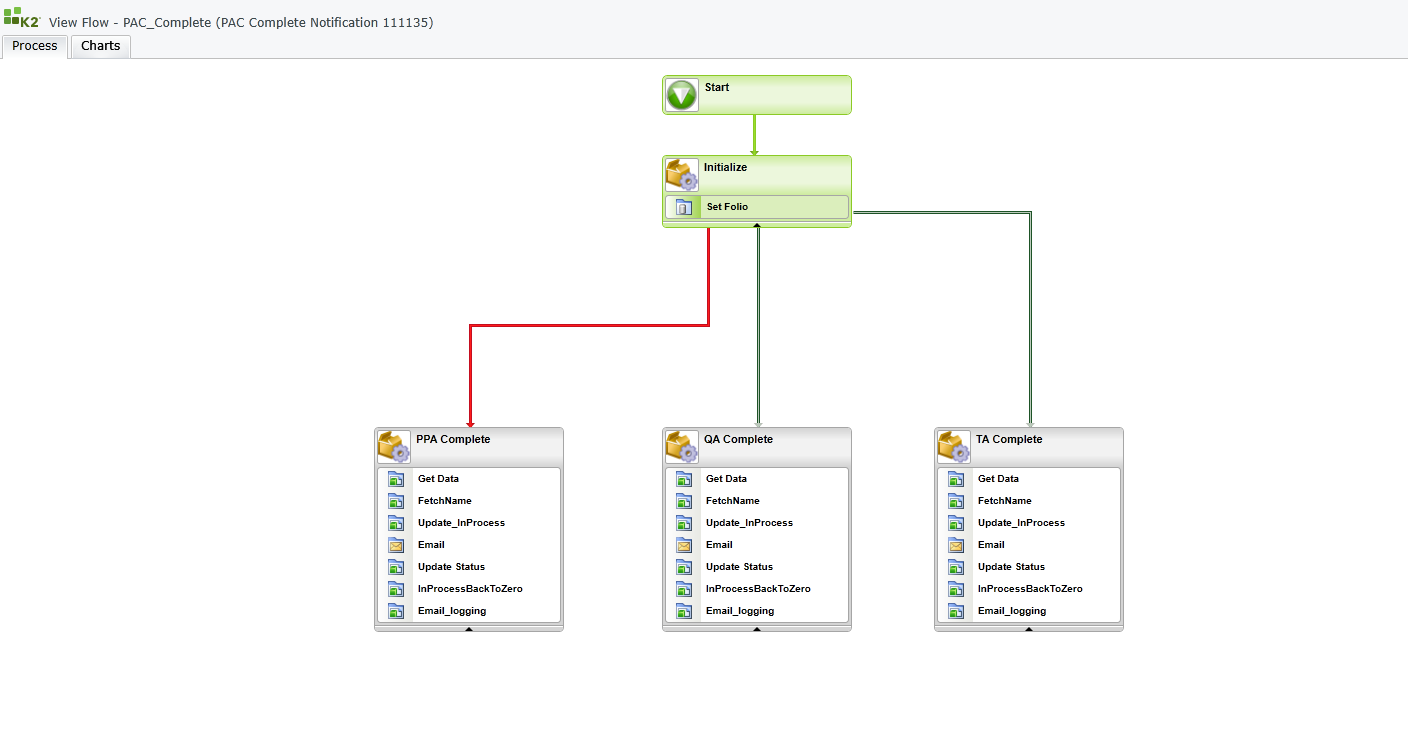Select FetchName text in TA Complete

pos(1005,501)
